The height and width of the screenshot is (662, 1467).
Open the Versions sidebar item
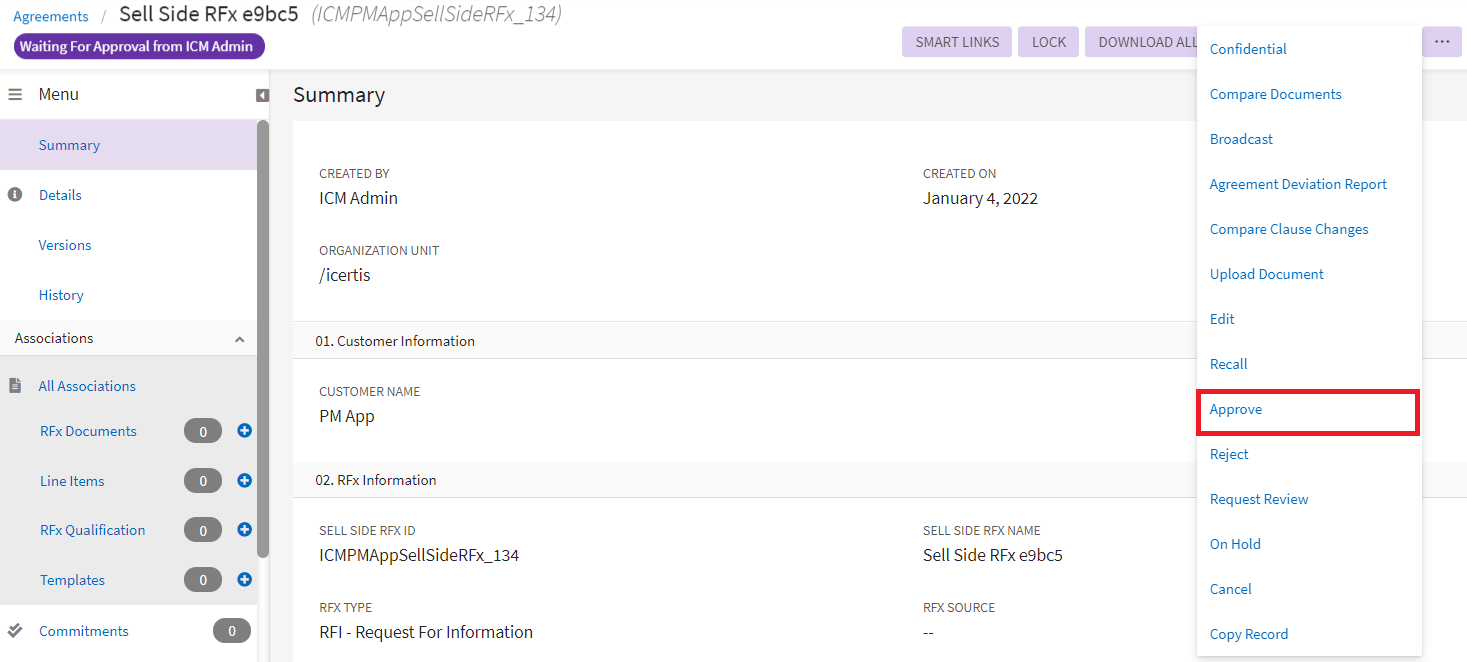[x=65, y=245]
